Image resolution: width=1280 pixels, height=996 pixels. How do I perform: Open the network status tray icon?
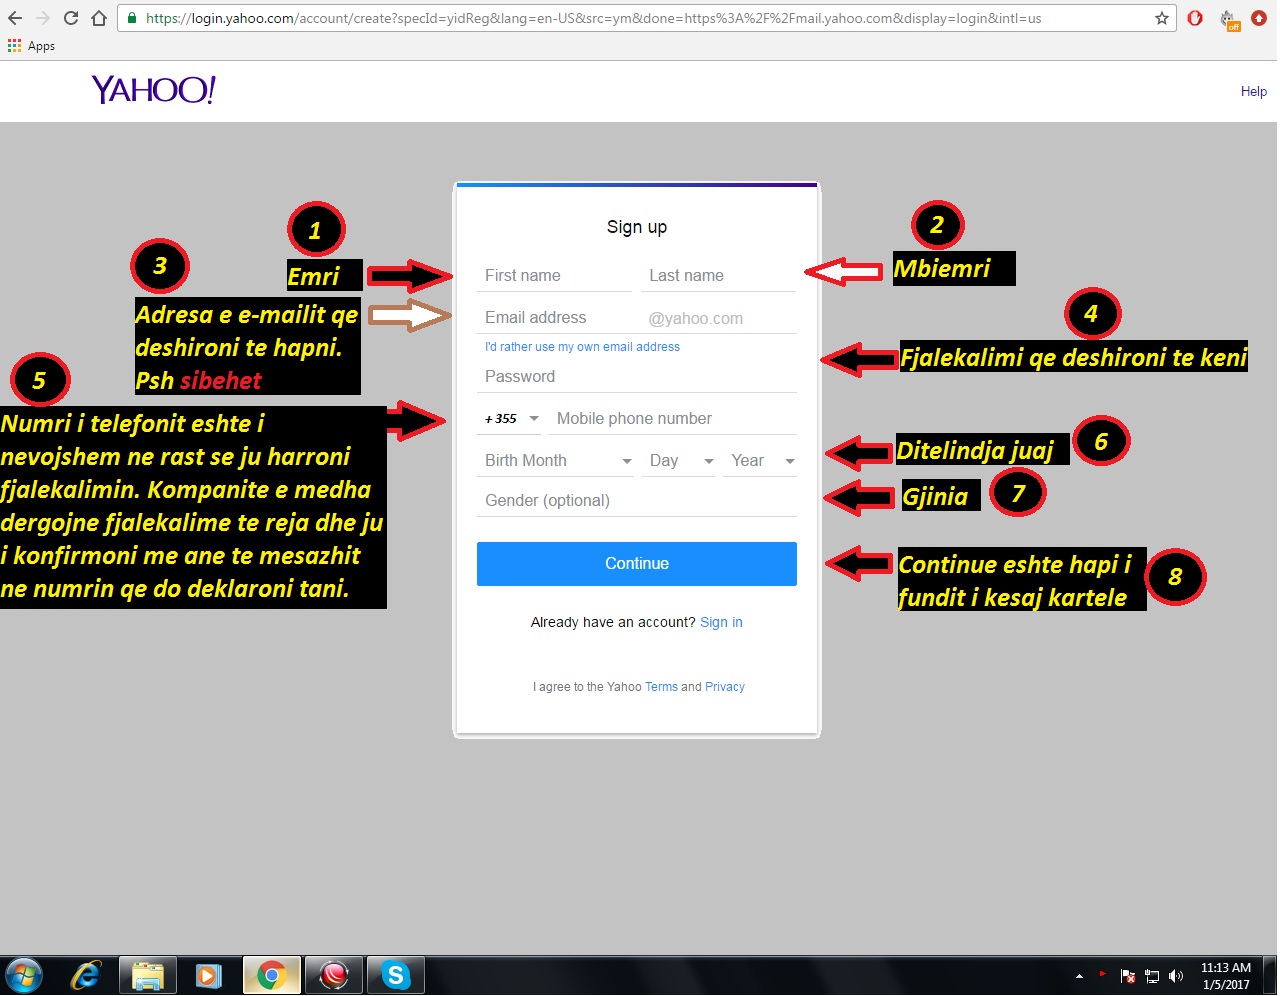click(1152, 976)
